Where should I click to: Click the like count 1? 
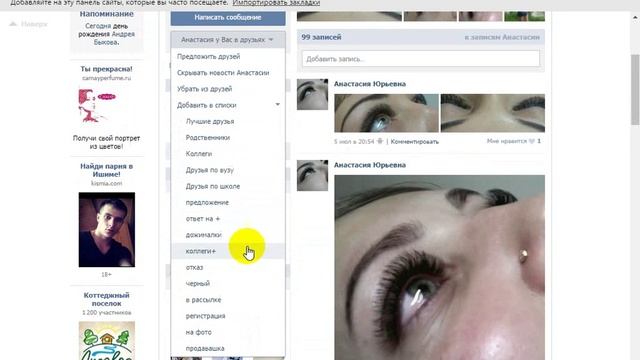pos(539,141)
